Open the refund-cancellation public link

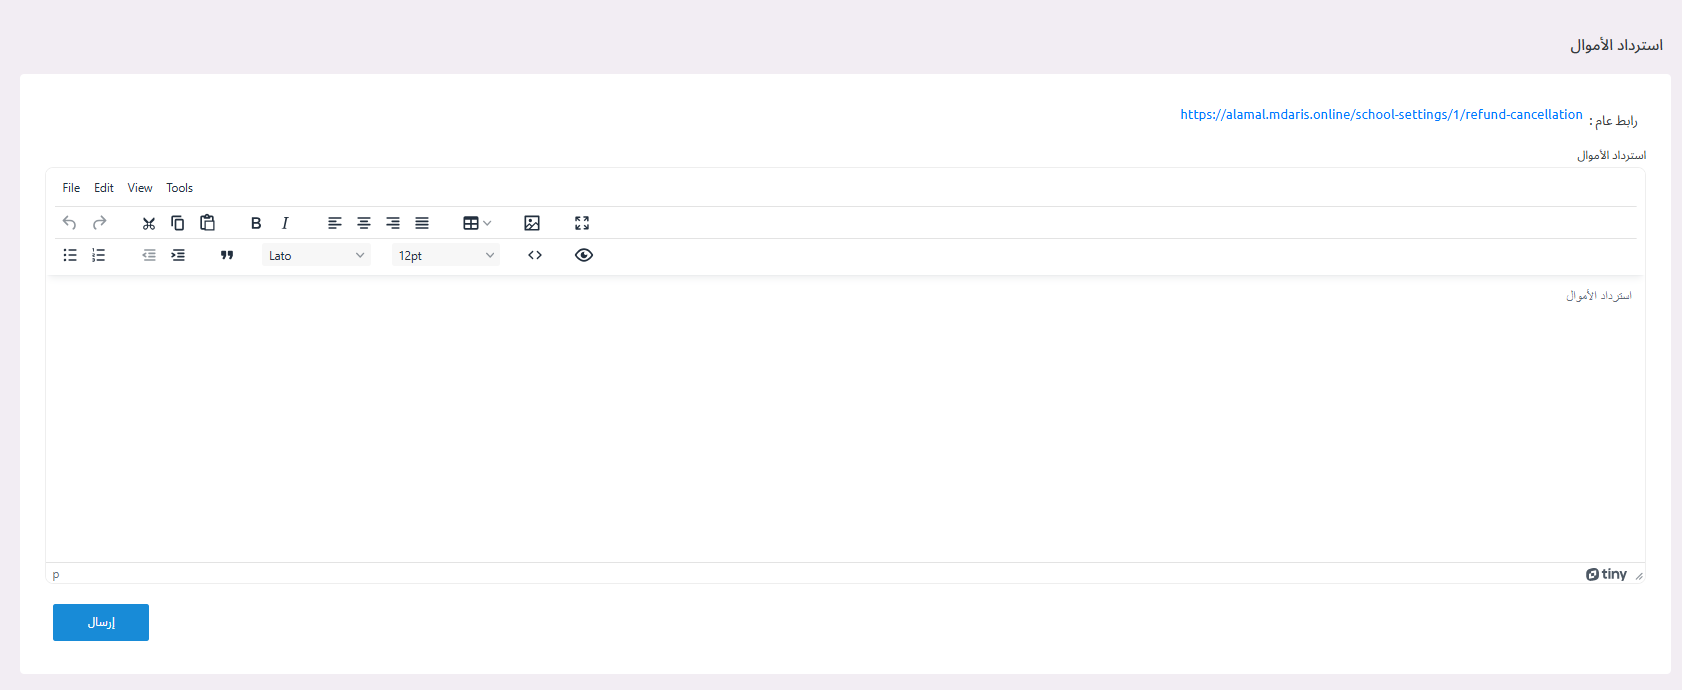coord(1381,115)
